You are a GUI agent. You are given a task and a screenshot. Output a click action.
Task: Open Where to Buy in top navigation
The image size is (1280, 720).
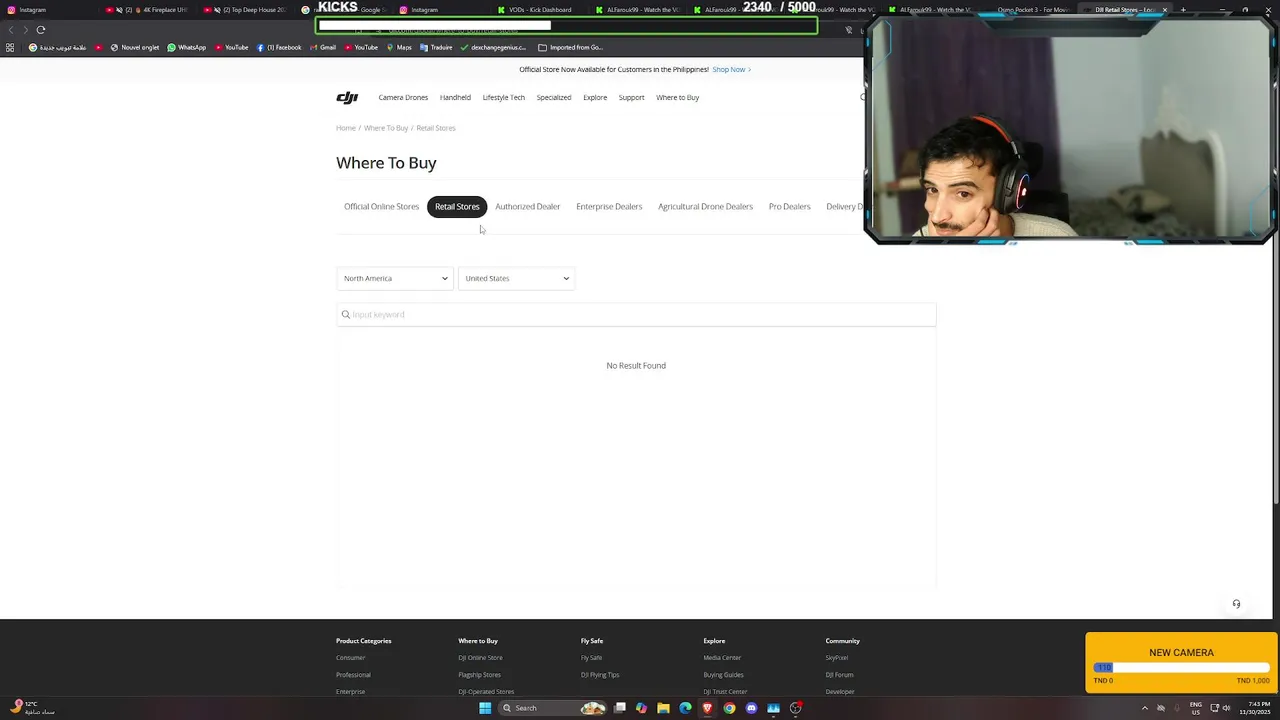click(x=677, y=97)
